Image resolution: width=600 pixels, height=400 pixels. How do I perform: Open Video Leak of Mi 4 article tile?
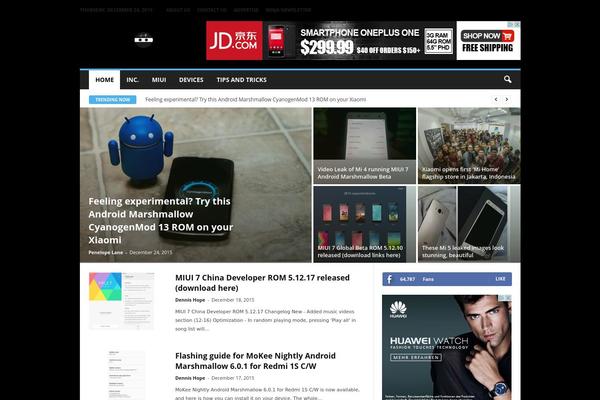click(x=365, y=145)
